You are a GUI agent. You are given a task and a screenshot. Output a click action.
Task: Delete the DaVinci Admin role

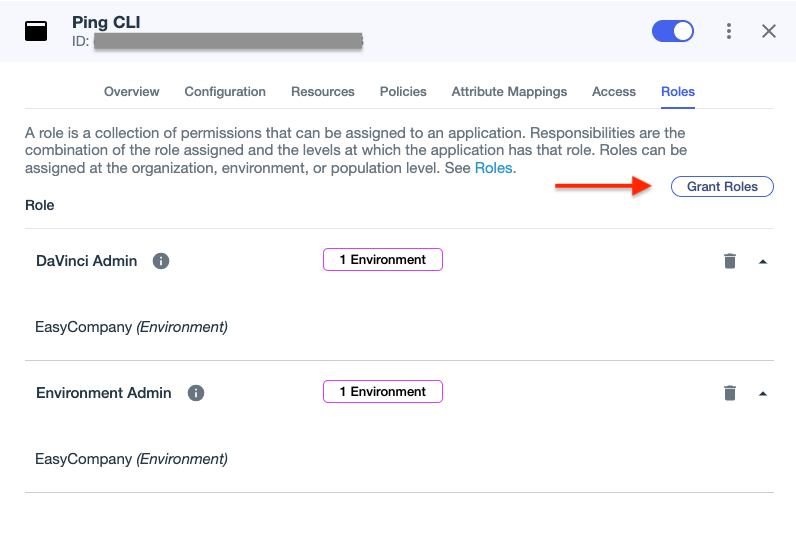tap(730, 261)
